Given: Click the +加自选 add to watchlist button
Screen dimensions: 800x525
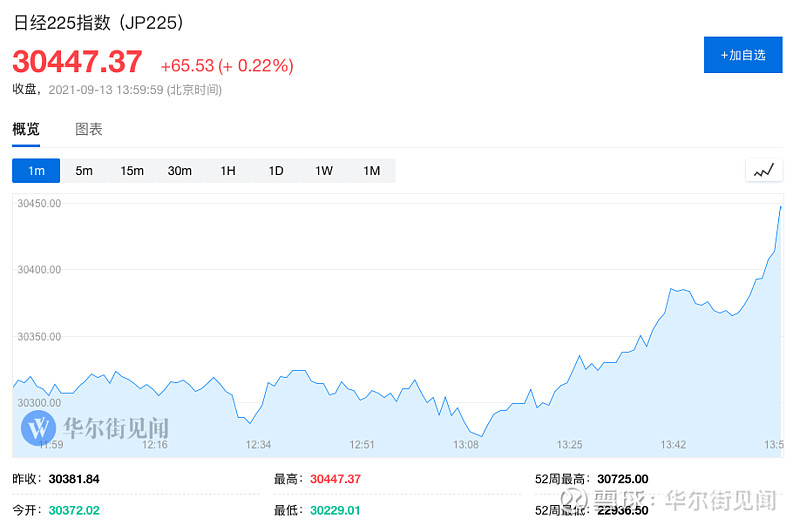Looking at the screenshot, I should [x=743, y=55].
